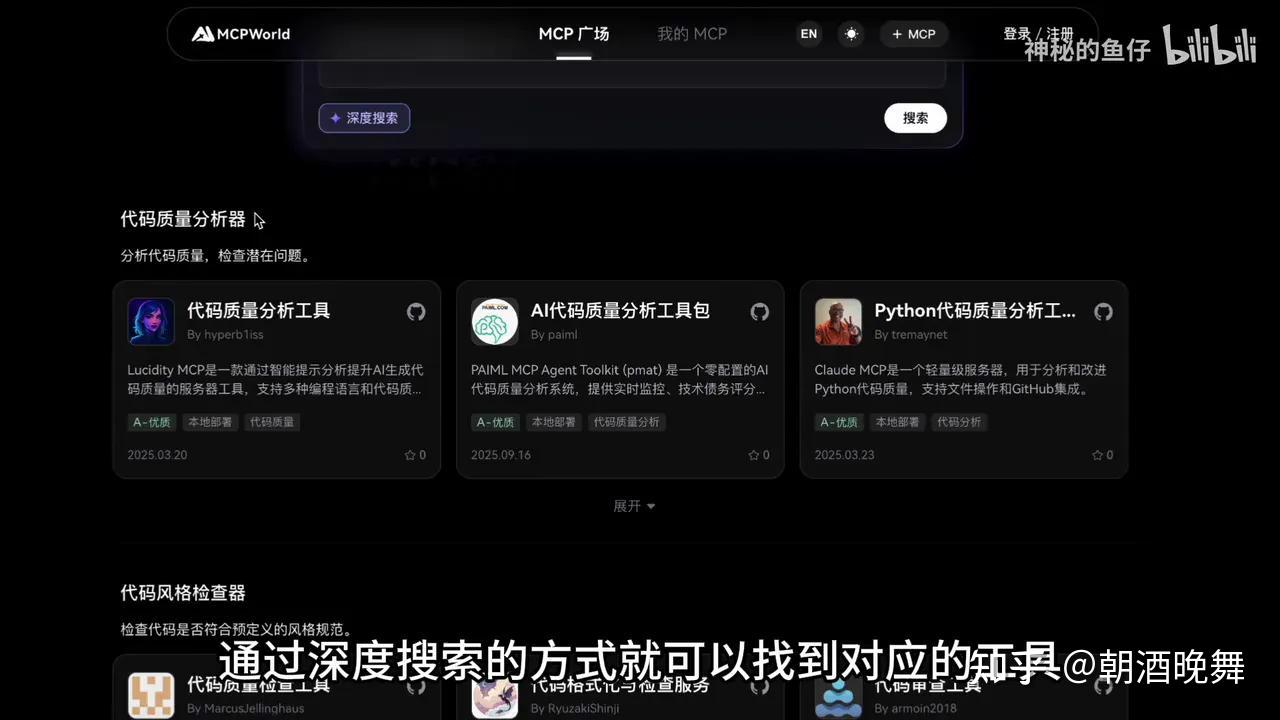Switch language with the EN button
The image size is (1280, 720).
pos(809,34)
